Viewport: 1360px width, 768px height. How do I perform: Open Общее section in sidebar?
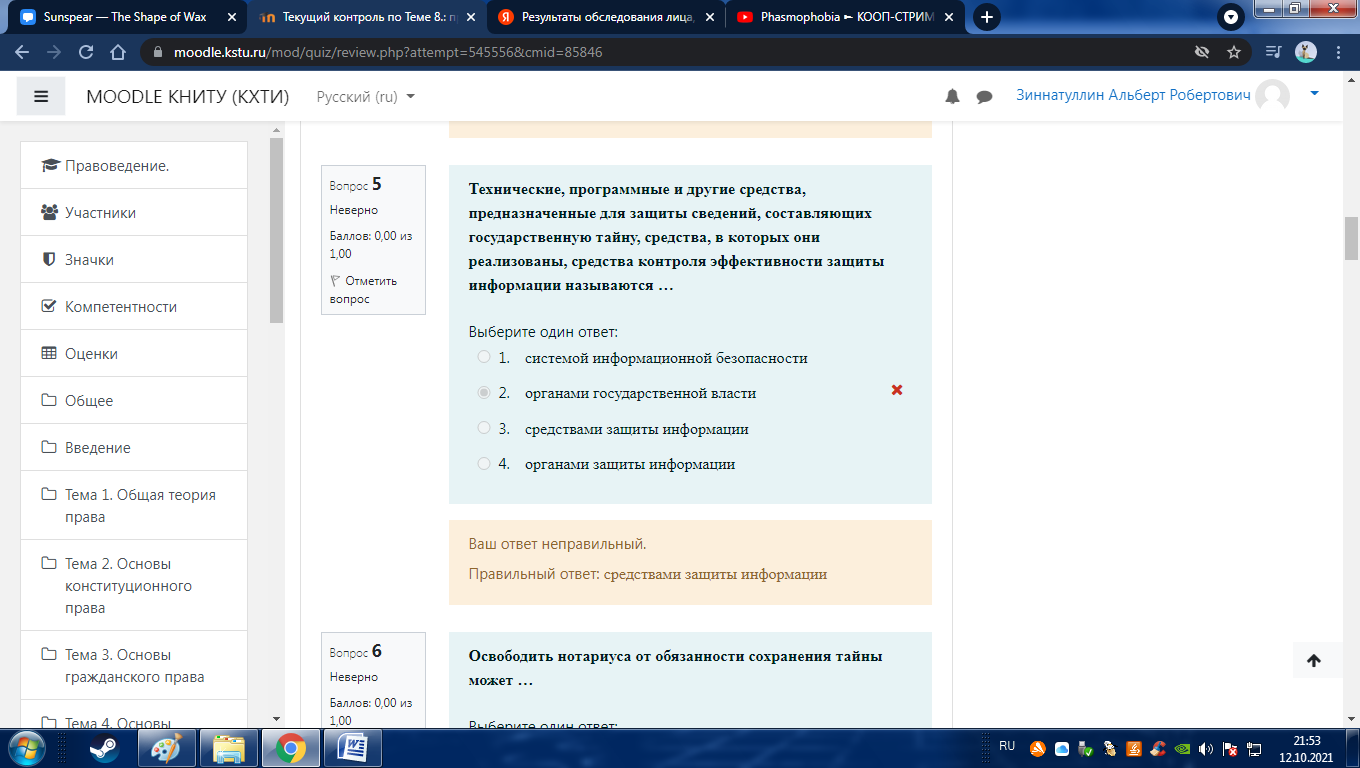(134, 400)
